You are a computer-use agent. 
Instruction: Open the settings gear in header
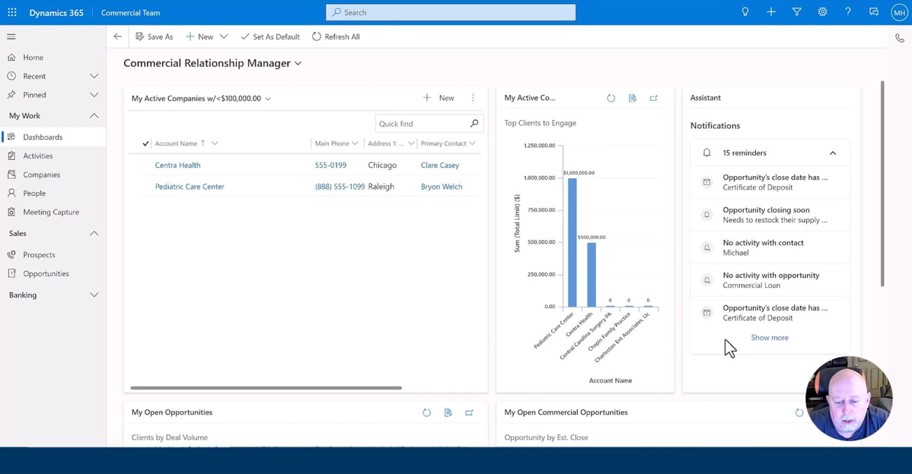pos(822,12)
